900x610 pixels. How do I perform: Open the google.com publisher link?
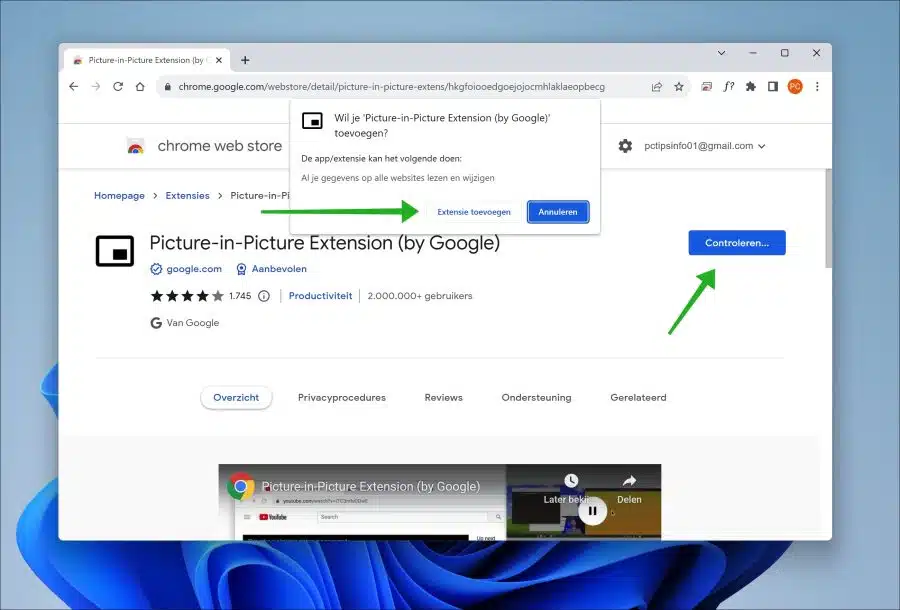click(x=194, y=269)
